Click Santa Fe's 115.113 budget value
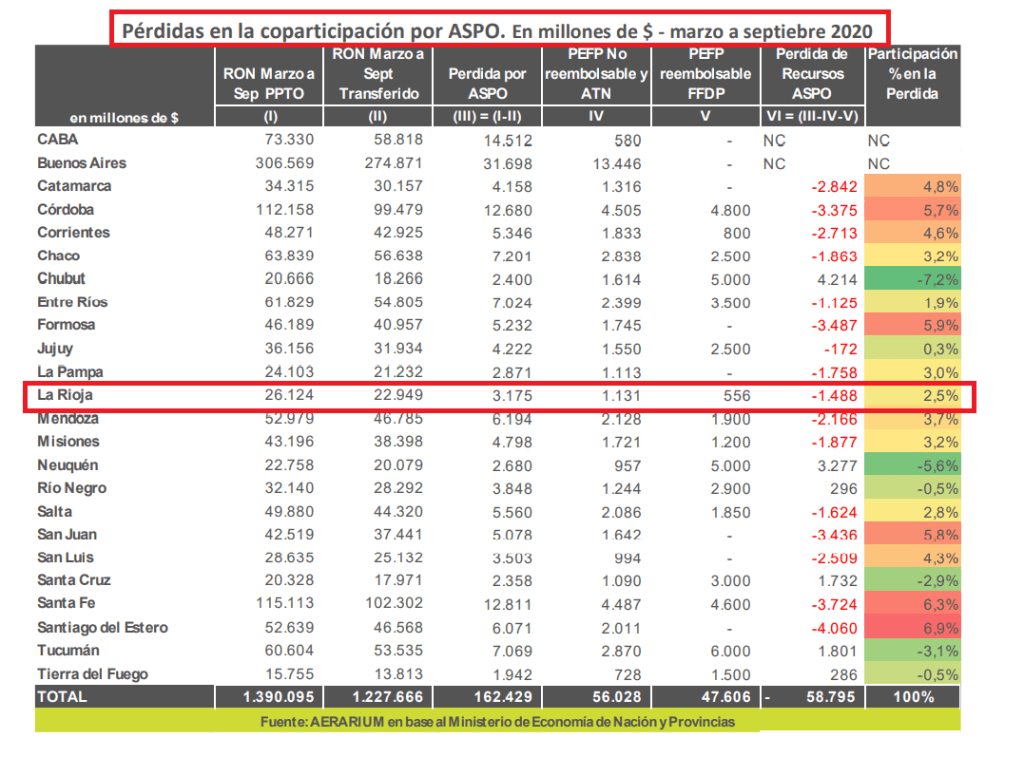This screenshot has width=1024, height=757. click(x=285, y=603)
